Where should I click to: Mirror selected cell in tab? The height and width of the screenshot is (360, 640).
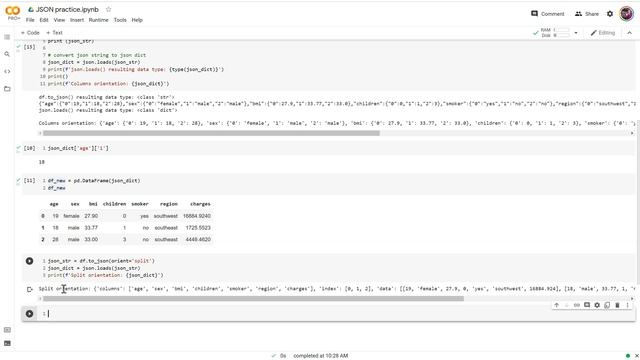607,305
